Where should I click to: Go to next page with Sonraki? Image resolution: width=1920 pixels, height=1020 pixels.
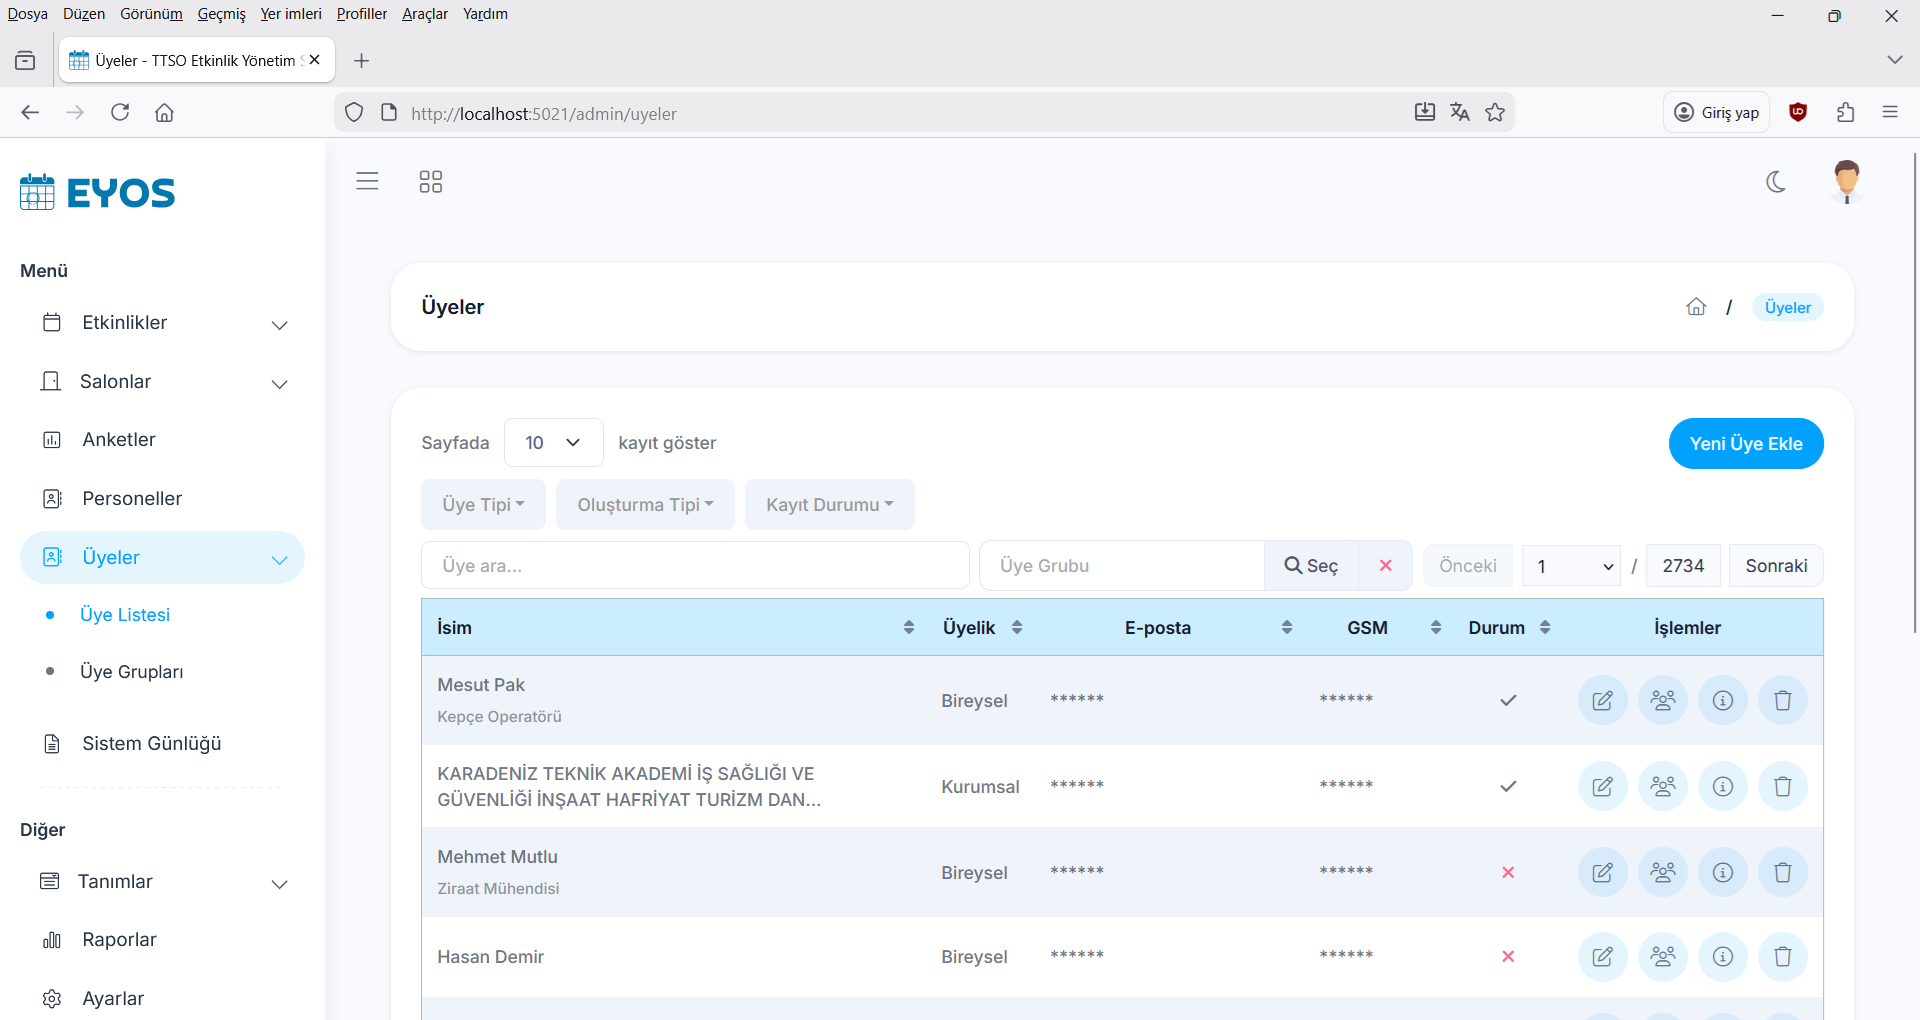coord(1776,566)
